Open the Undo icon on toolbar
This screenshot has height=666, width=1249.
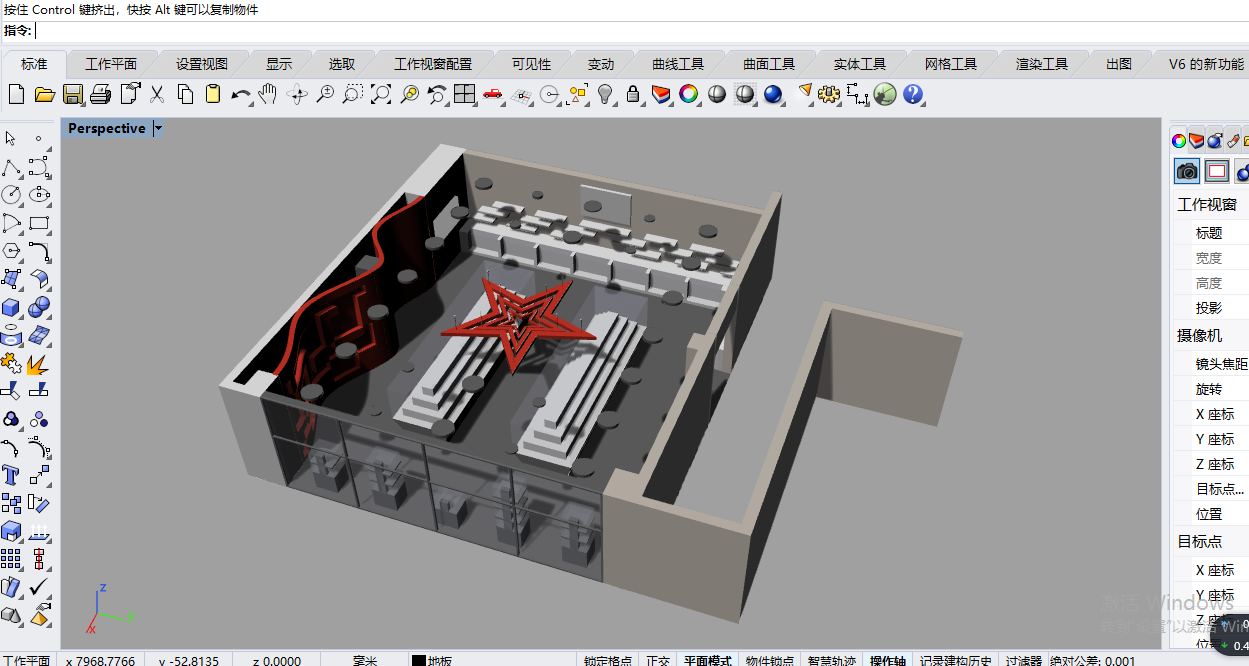point(240,94)
